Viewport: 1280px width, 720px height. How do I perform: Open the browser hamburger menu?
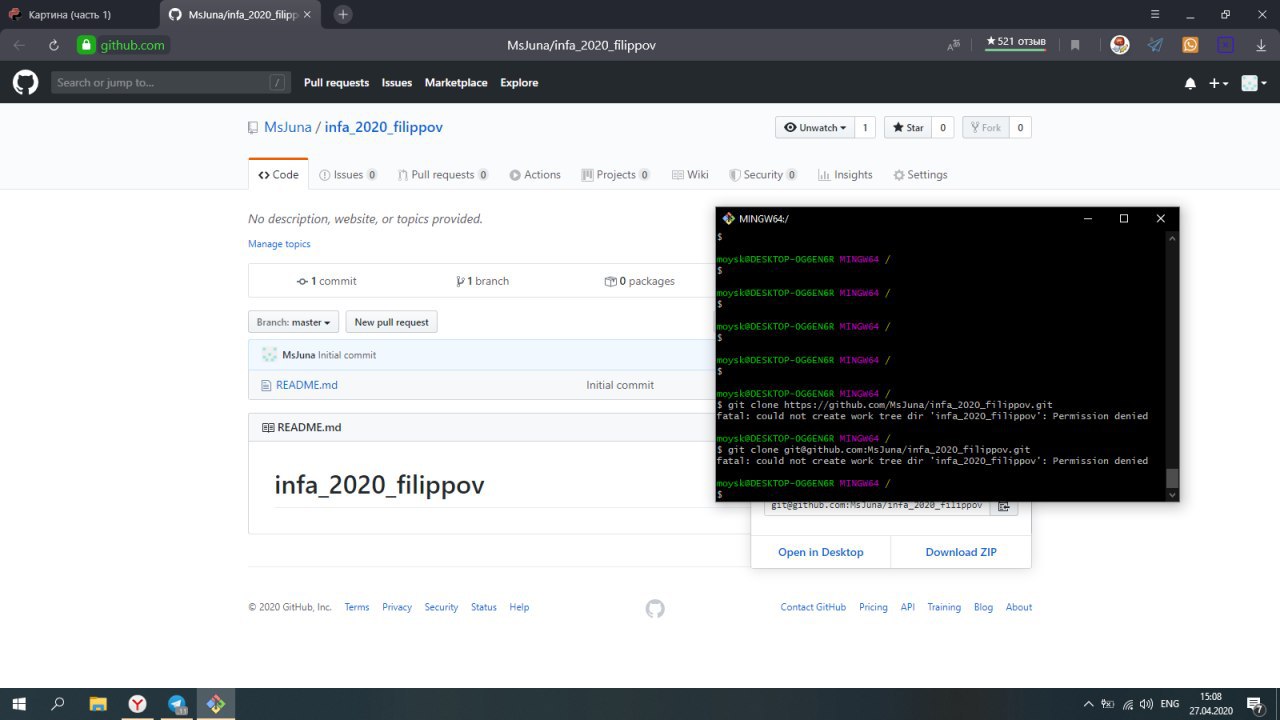(1156, 14)
